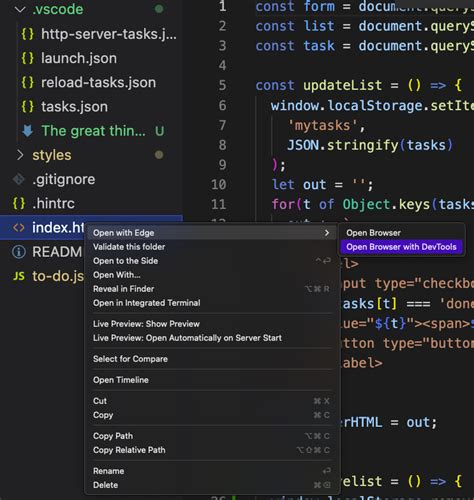Choose Open With... option
Viewport: 474px width, 500px height.
coord(212,275)
